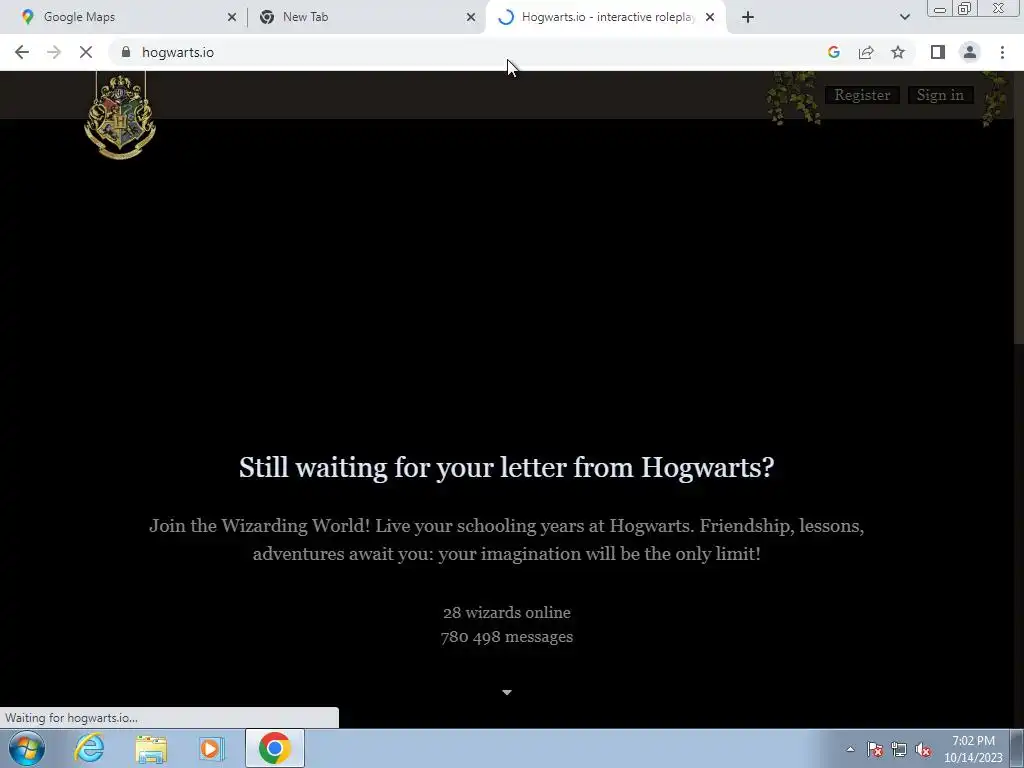This screenshot has width=1024, height=768.
Task: Open the Chrome three-dot menu
Action: pyautogui.click(x=1002, y=52)
